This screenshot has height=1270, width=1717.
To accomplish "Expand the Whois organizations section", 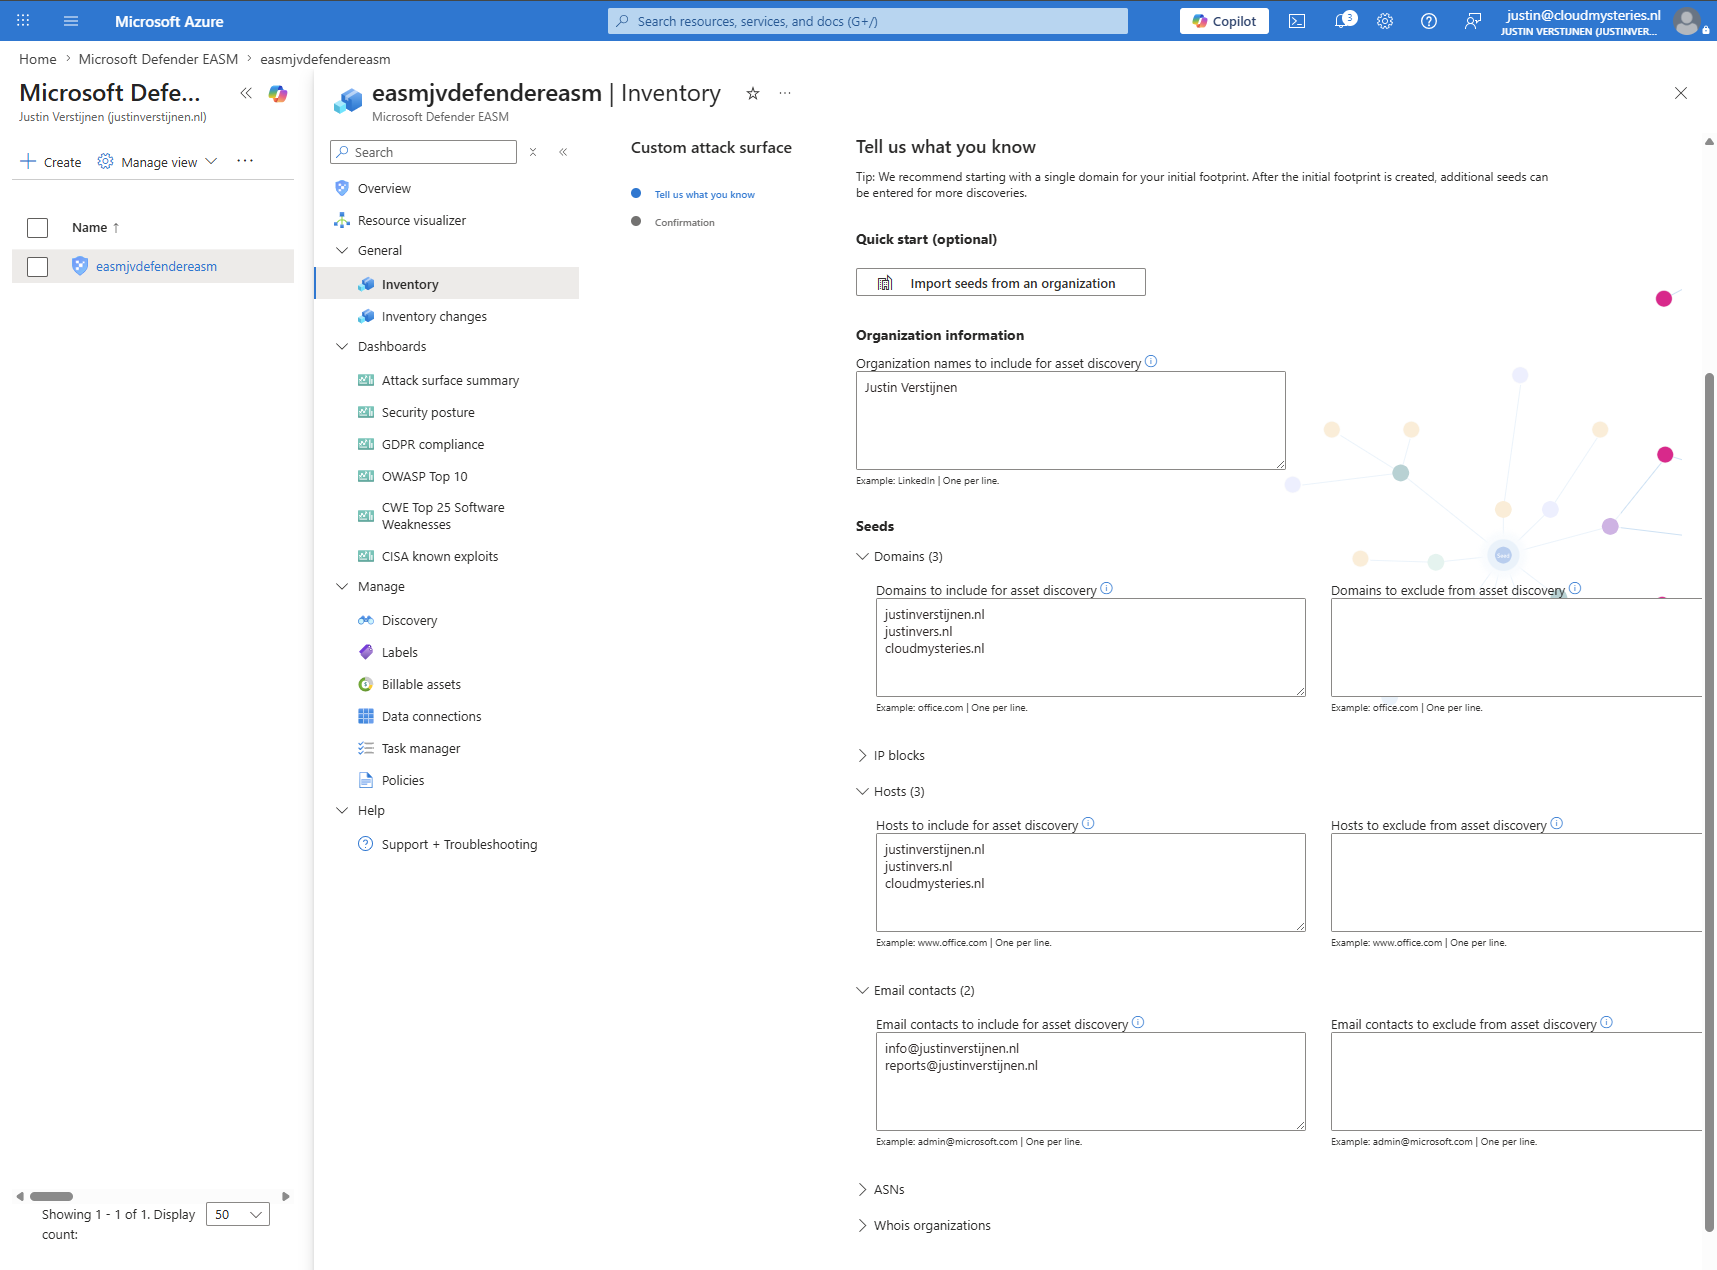I will click(924, 1226).
